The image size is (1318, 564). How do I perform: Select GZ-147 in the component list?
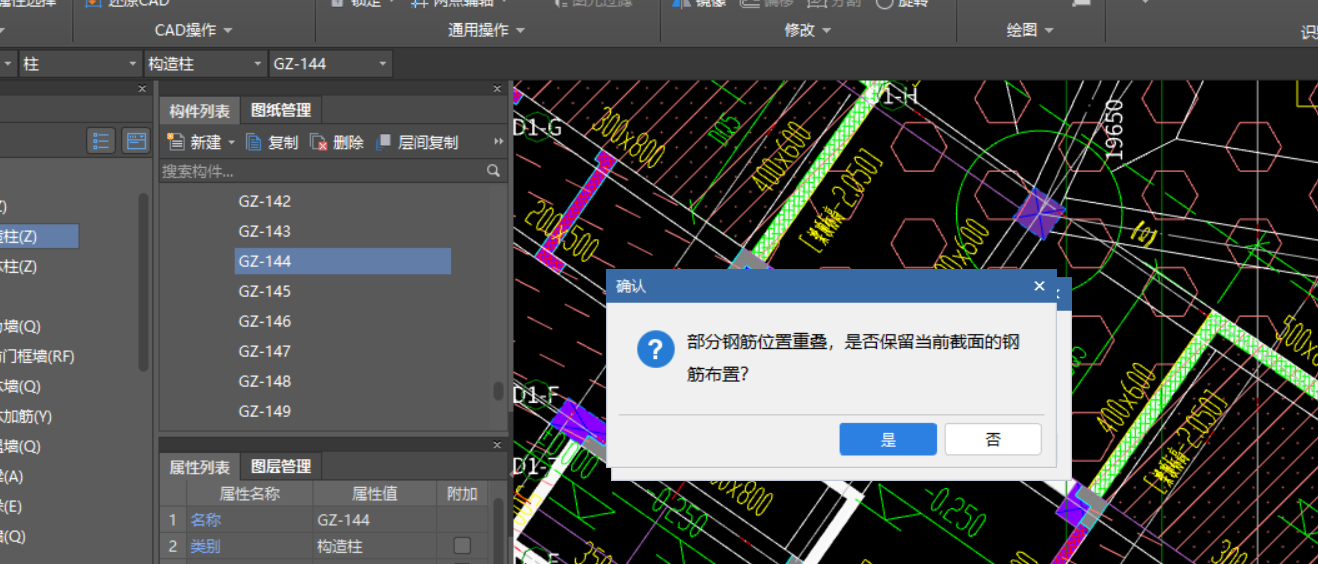click(x=265, y=351)
